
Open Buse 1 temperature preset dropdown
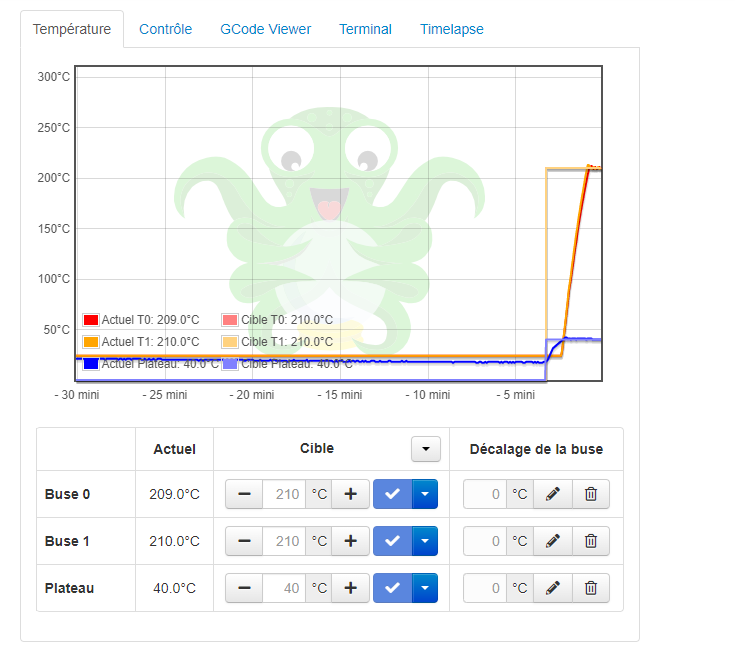425,541
